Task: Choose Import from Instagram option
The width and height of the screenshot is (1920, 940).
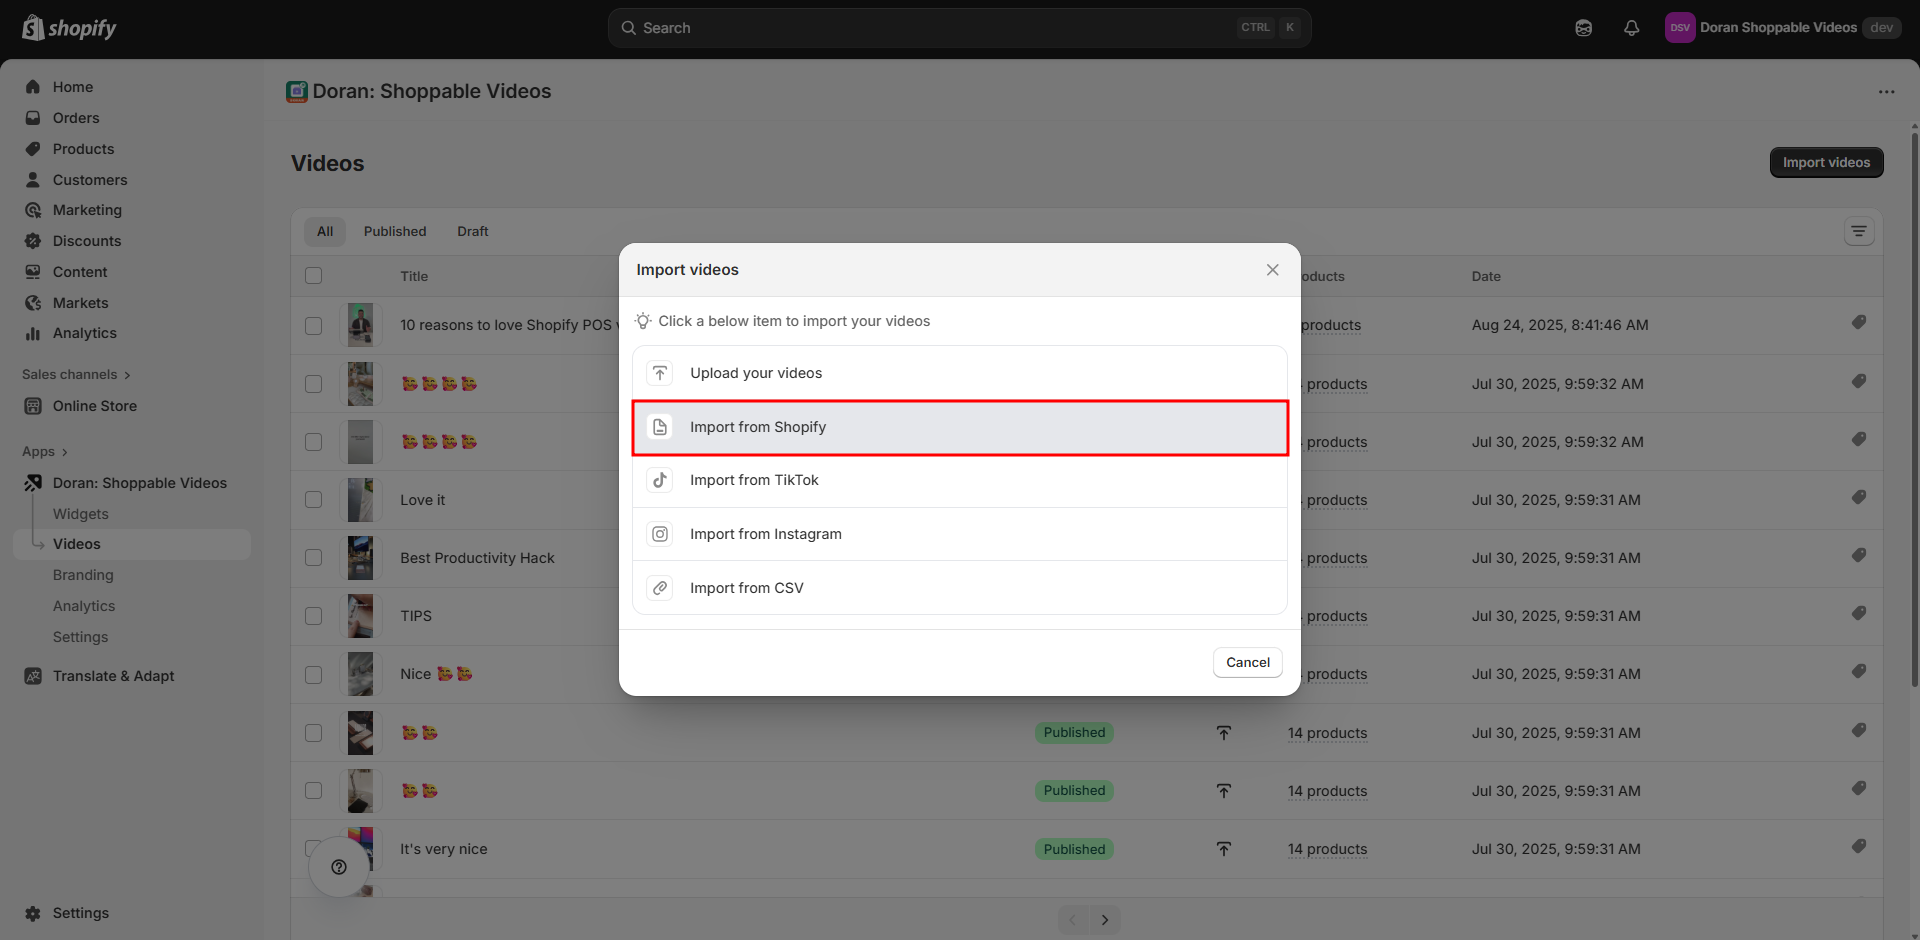Action: pyautogui.click(x=959, y=534)
